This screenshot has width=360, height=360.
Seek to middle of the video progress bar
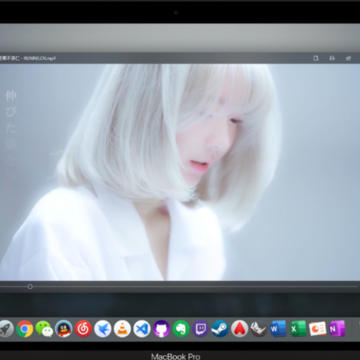coord(180,287)
